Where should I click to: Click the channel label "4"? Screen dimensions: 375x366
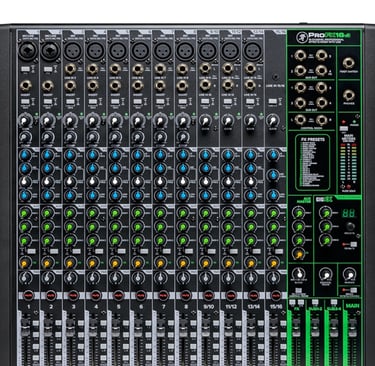(96, 307)
